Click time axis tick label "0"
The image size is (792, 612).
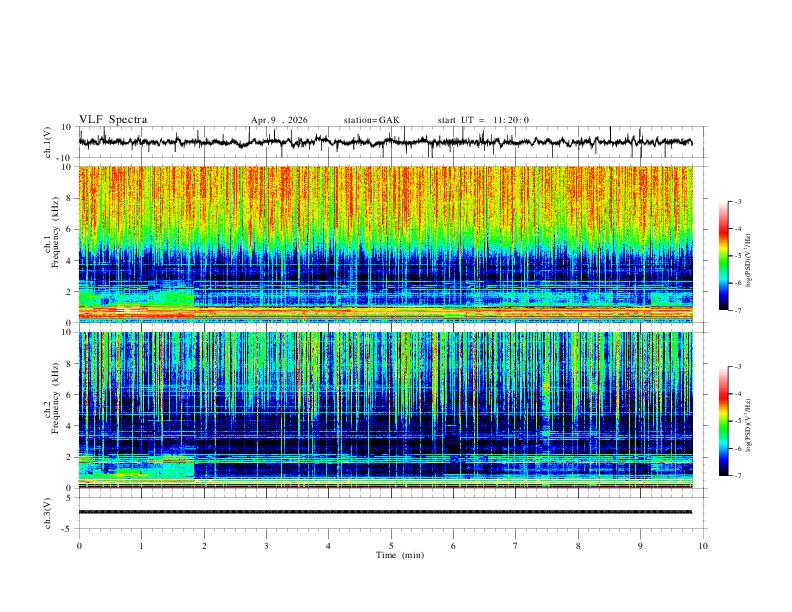point(79,546)
